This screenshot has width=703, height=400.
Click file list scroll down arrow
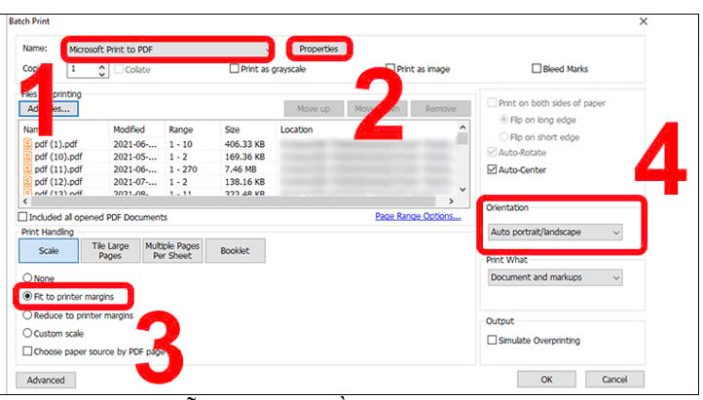click(x=463, y=189)
